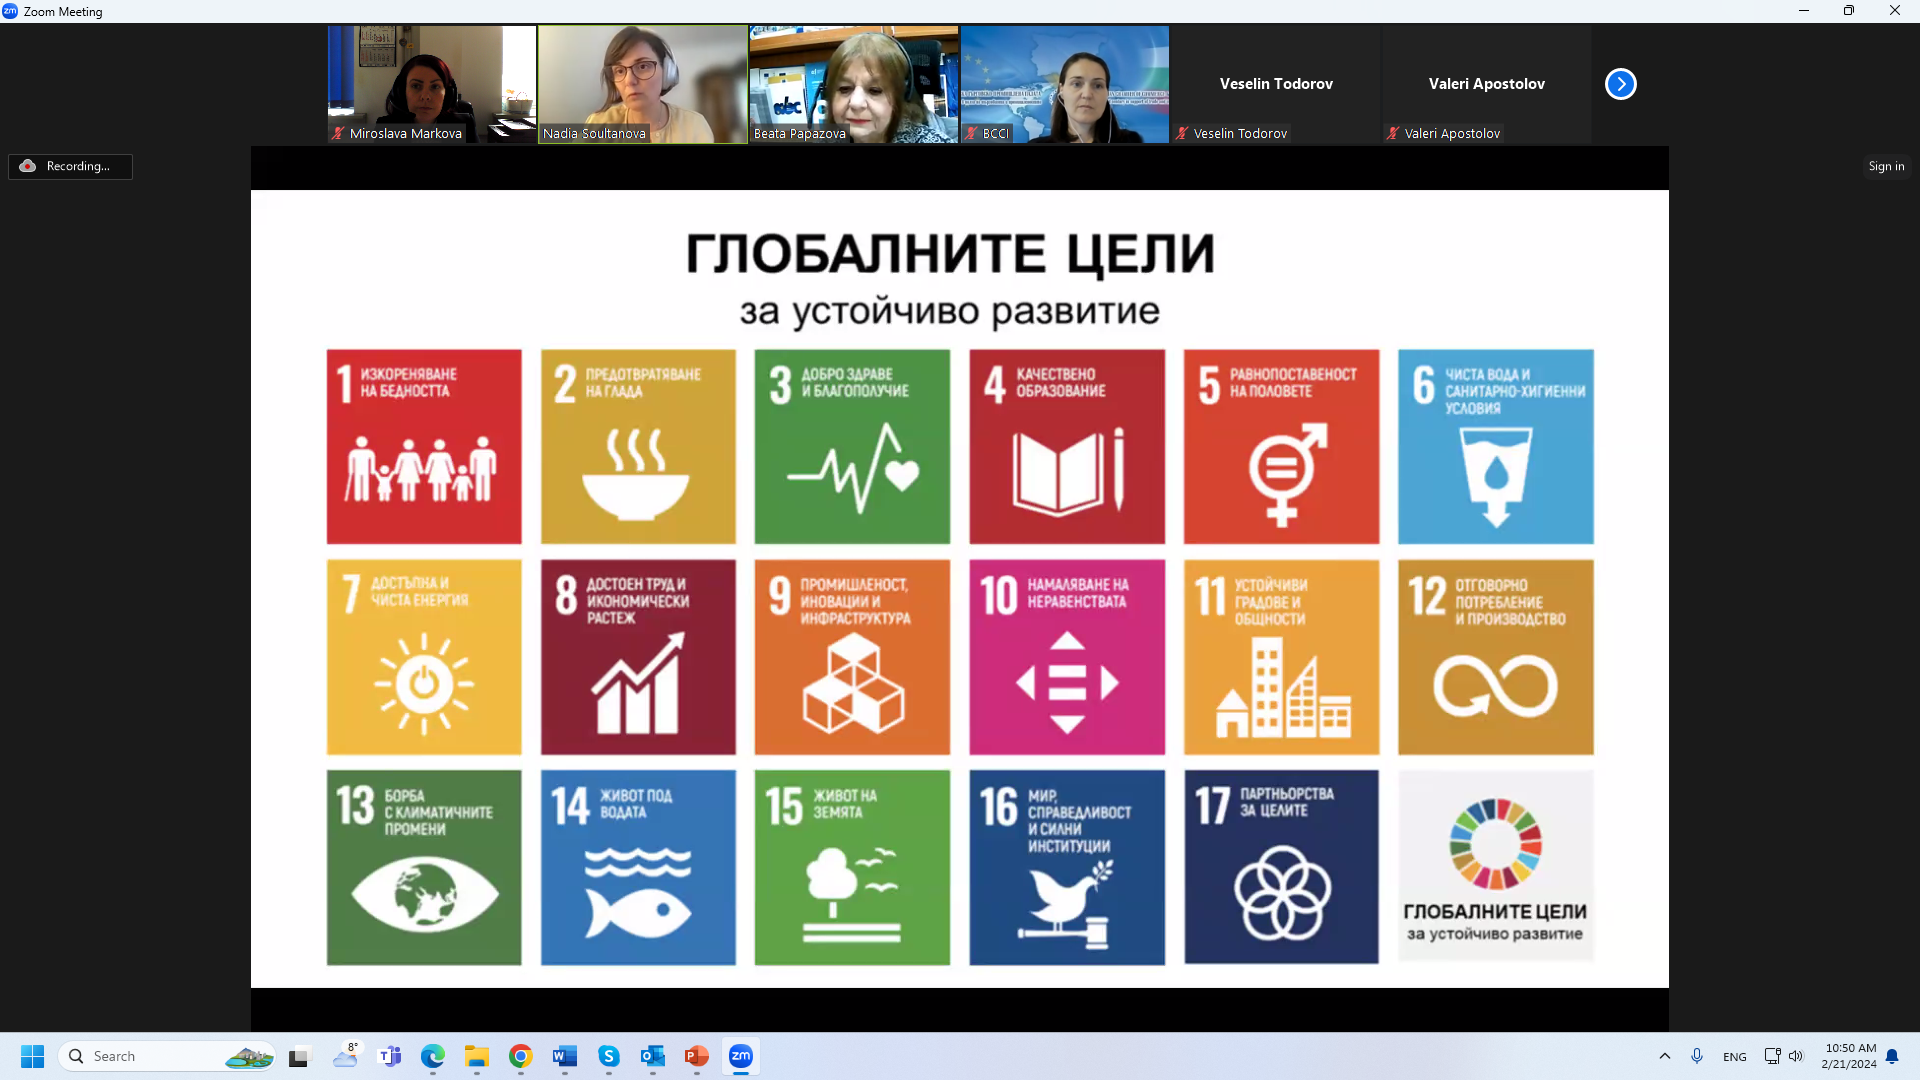Select Valeri Apostolov's participant tile

coord(1487,84)
